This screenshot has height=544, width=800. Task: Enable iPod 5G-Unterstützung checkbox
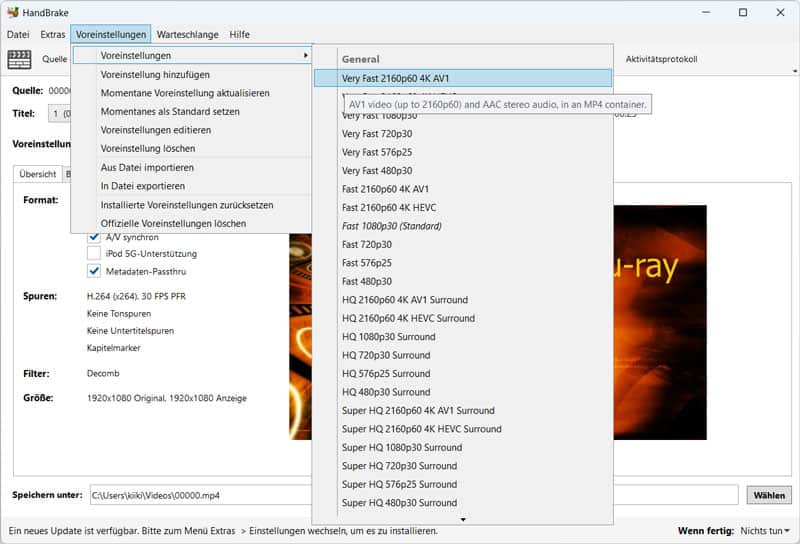[94, 253]
